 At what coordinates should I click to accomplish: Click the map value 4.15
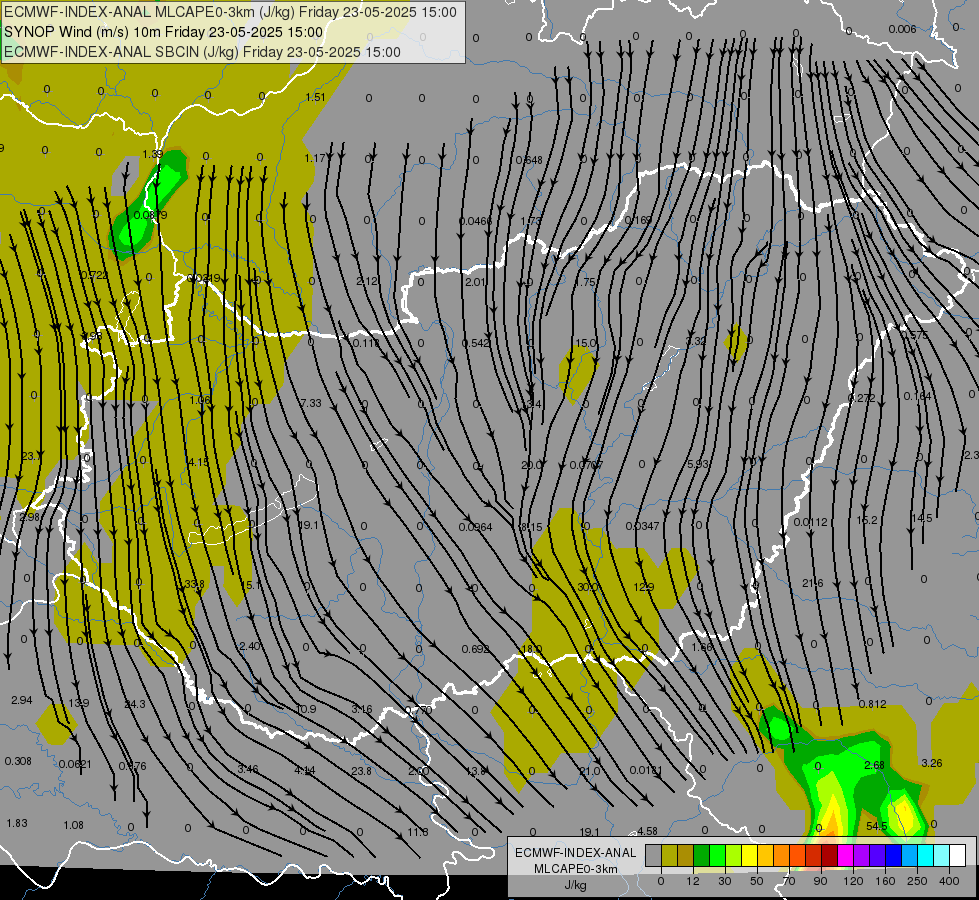[198, 462]
